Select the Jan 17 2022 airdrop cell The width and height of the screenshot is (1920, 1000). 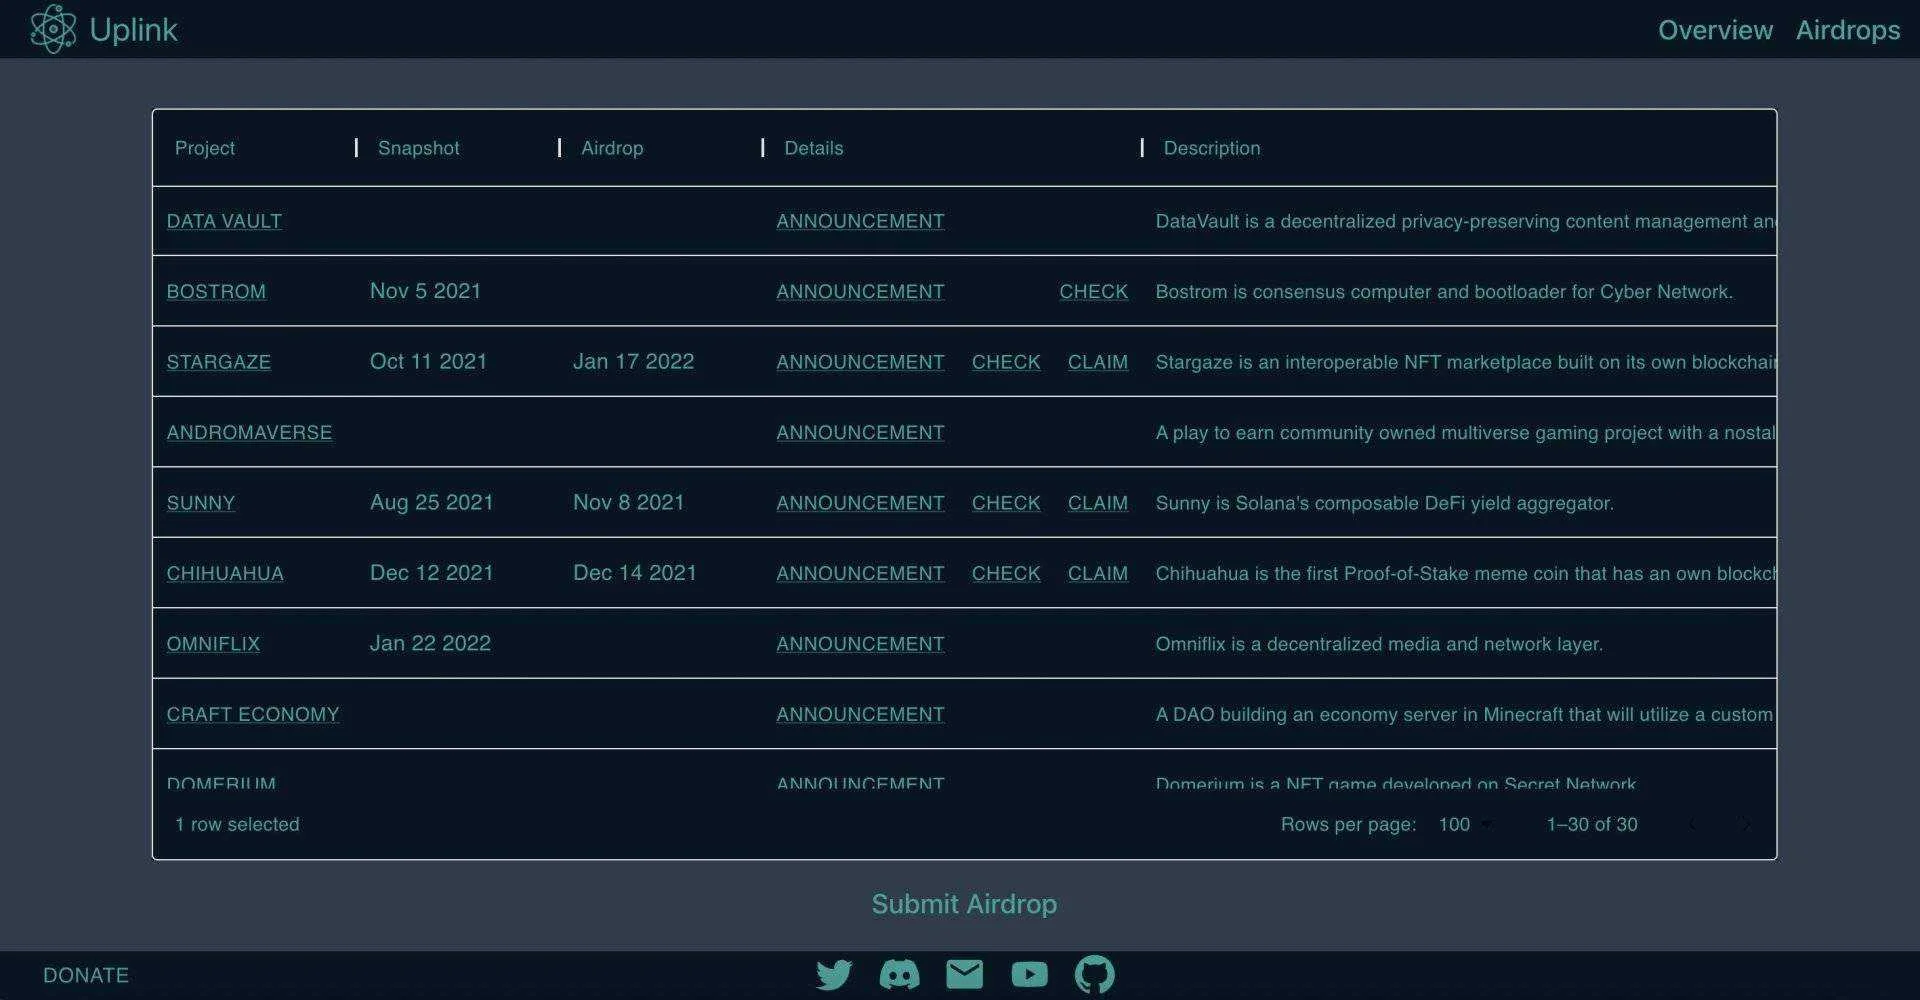pos(633,361)
